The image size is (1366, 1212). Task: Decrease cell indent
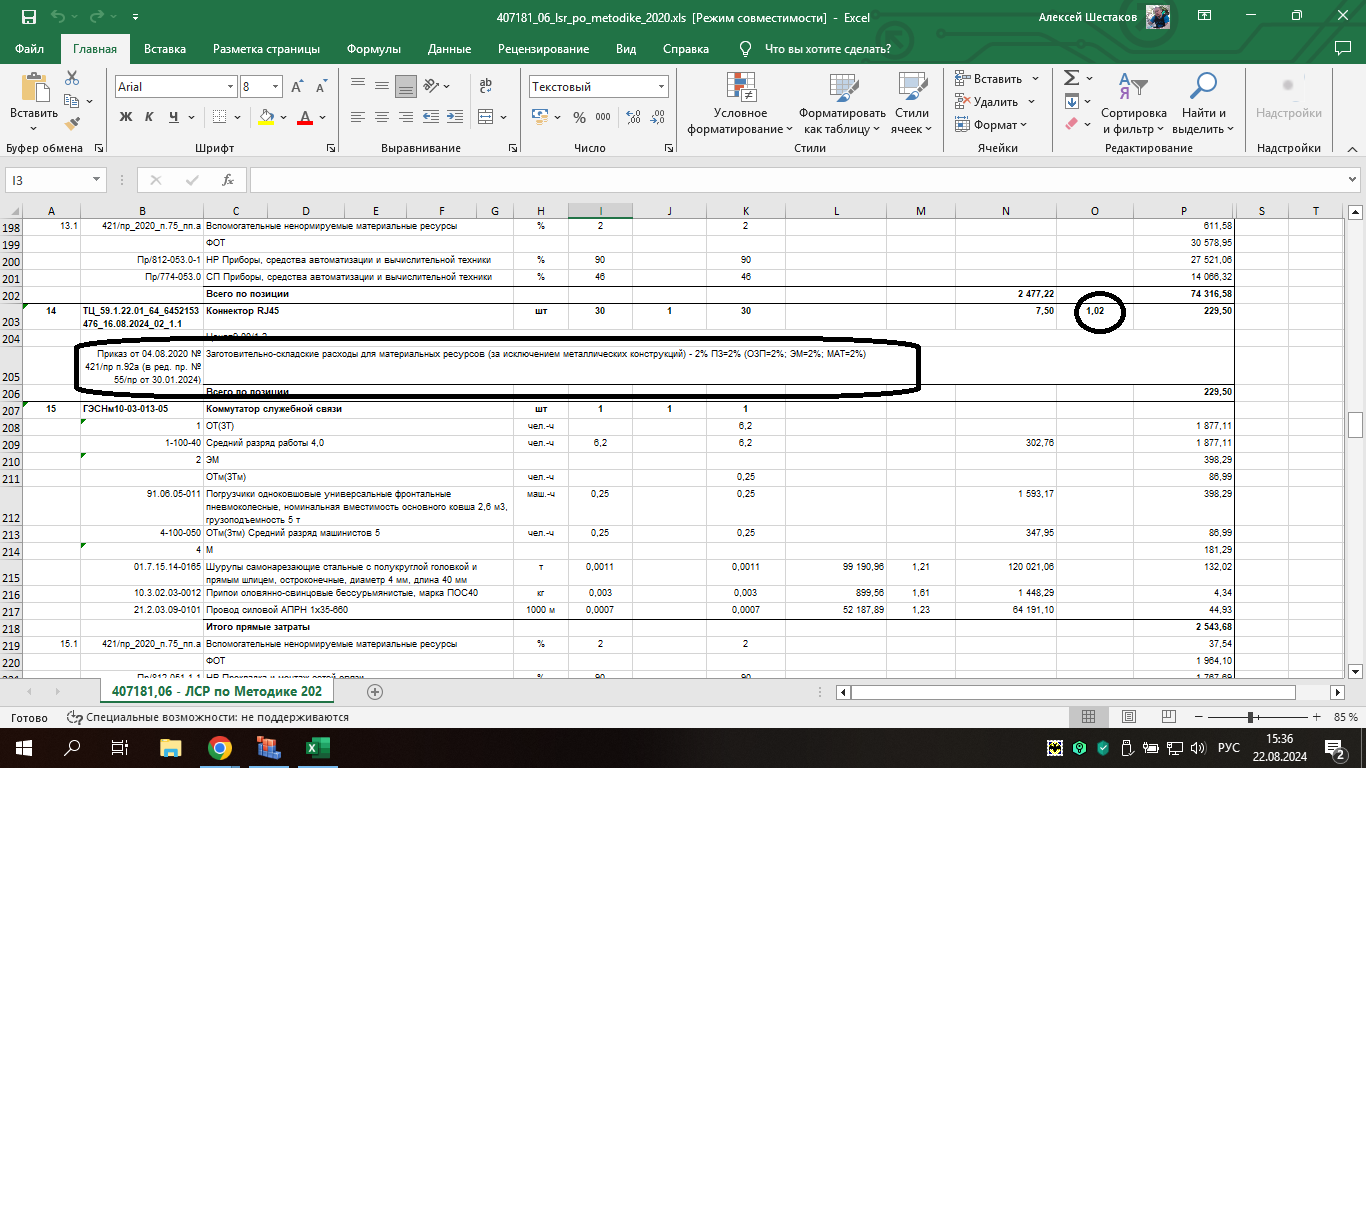(x=431, y=117)
